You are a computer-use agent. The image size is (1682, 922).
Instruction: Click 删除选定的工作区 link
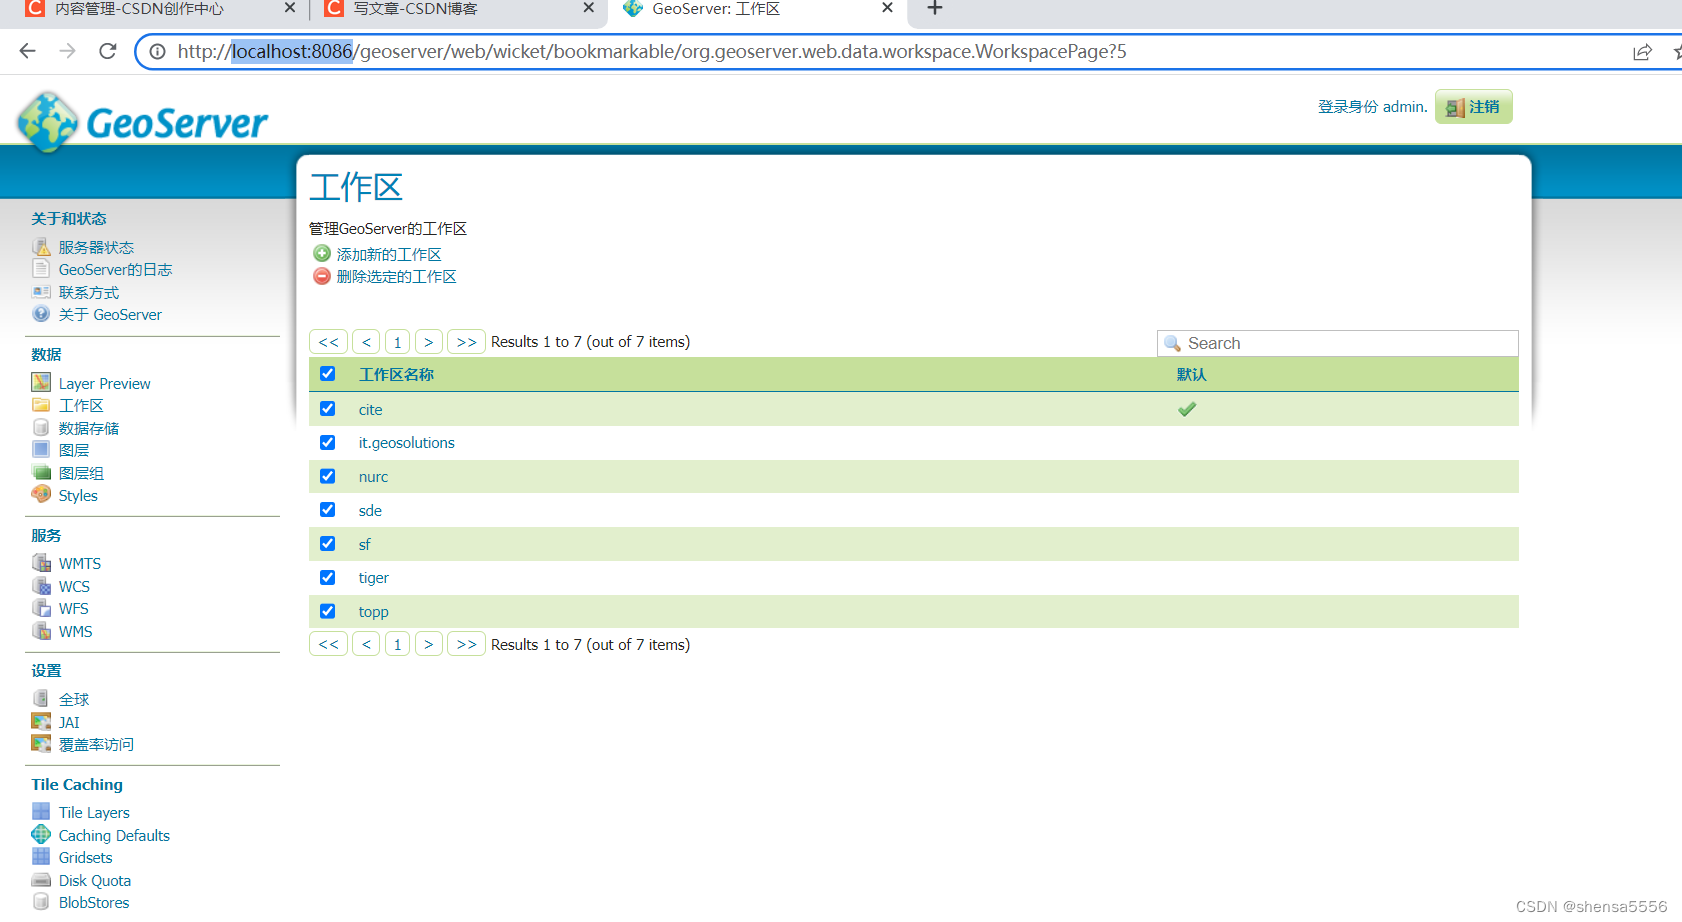click(396, 277)
